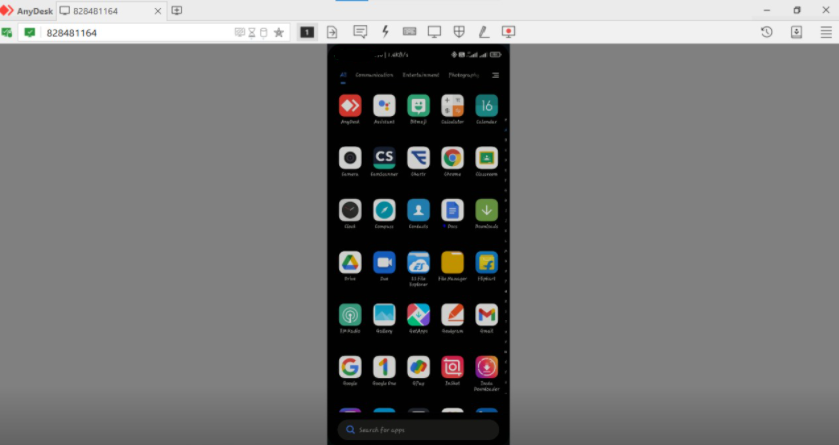Open the Calendar app showing 16
Viewport: 839px width, 445px height.
tap(486, 105)
